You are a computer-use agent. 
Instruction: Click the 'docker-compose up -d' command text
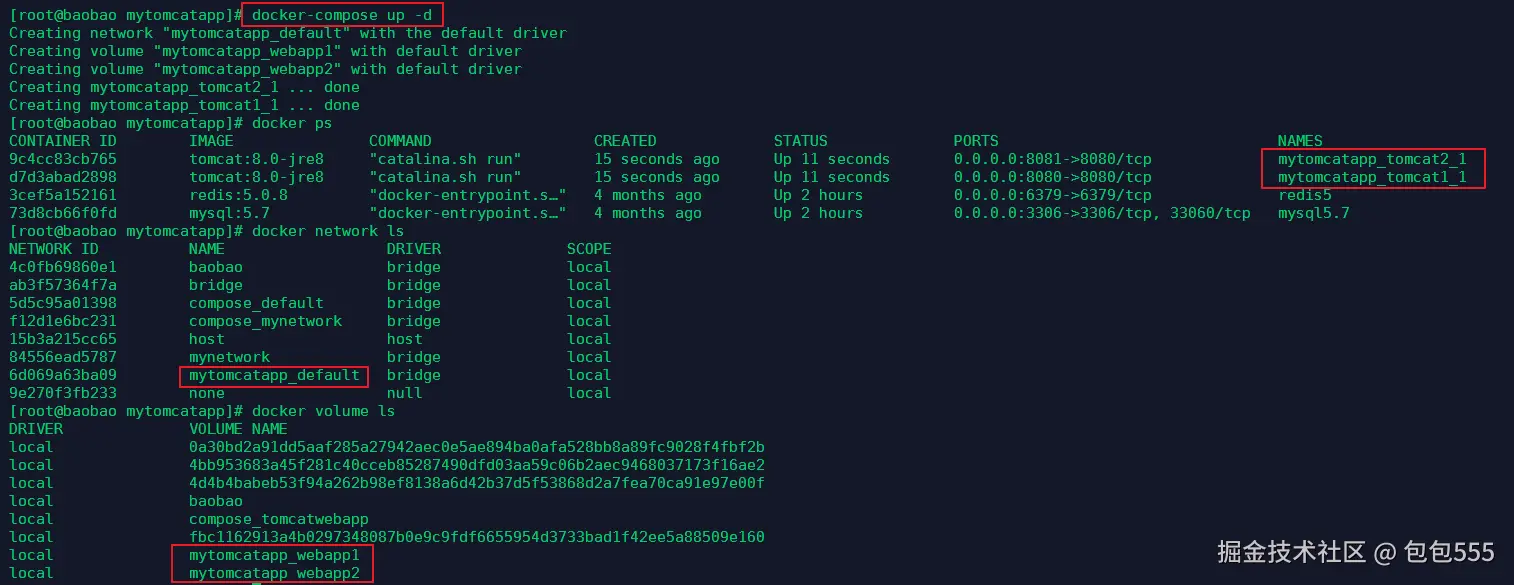(x=342, y=15)
